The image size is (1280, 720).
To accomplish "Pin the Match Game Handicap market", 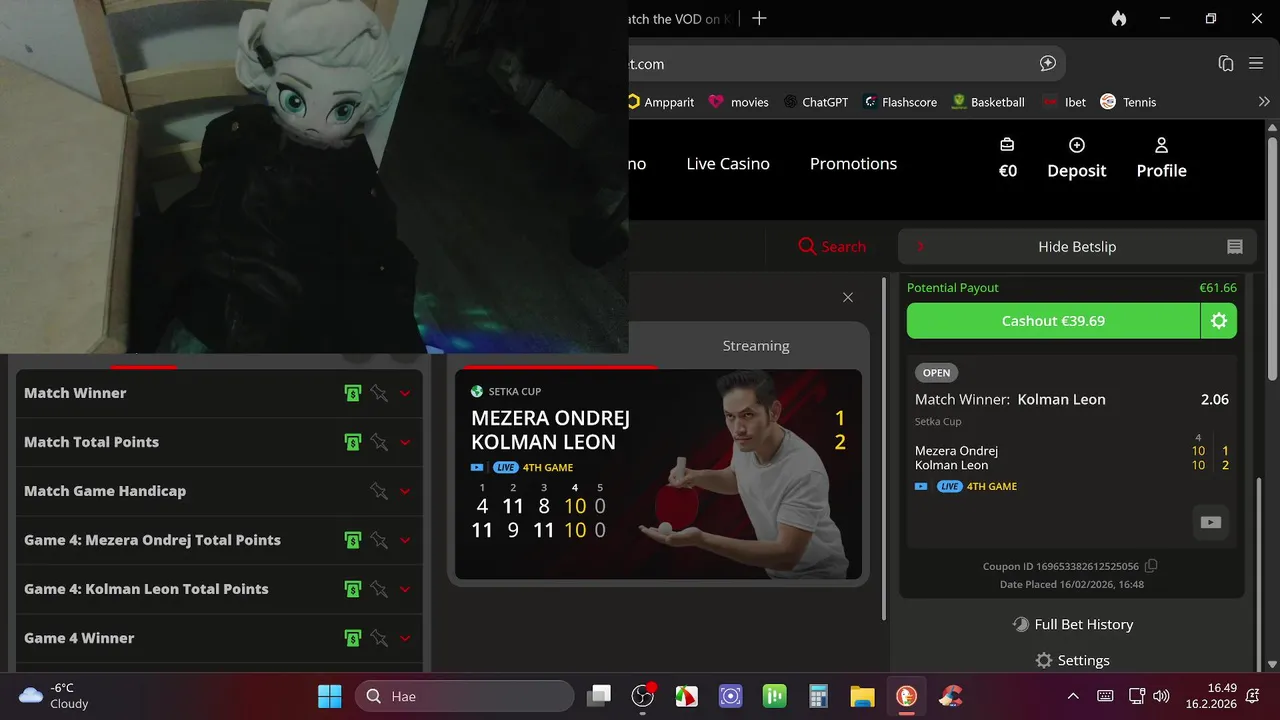I will tap(379, 491).
